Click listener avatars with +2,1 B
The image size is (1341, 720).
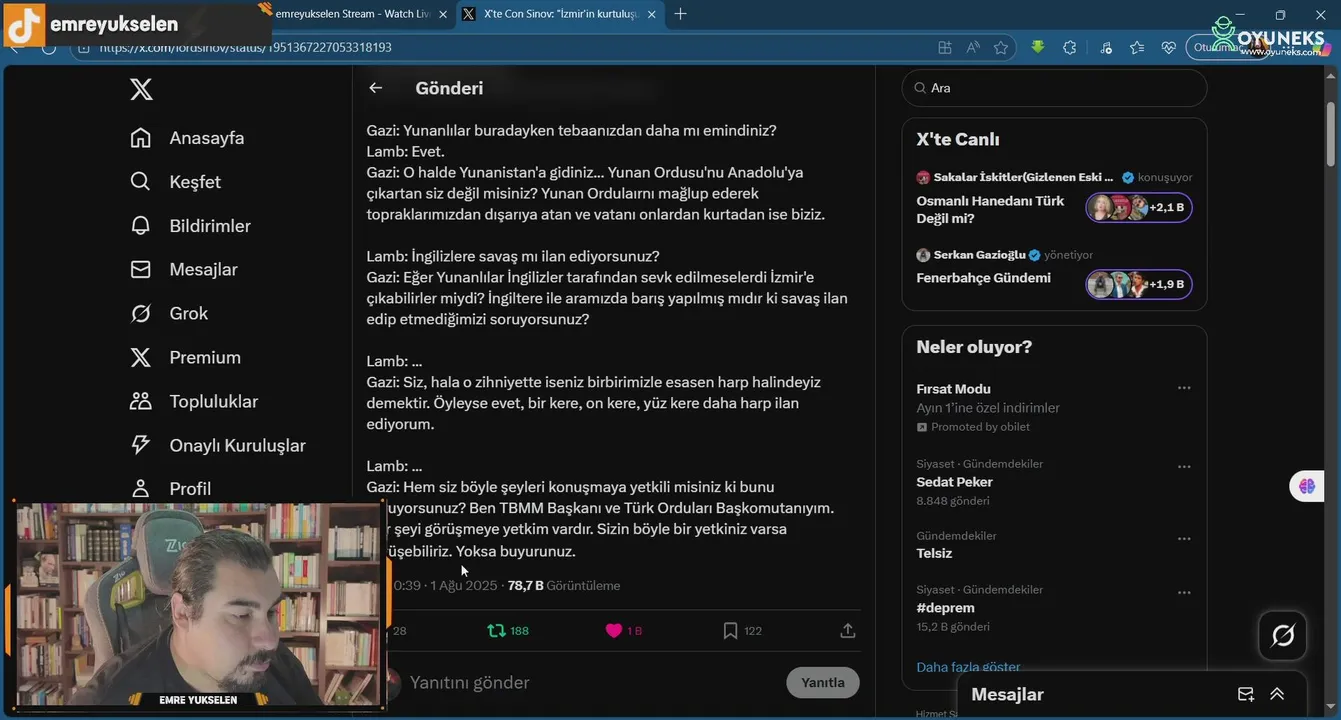pyautogui.click(x=1139, y=208)
